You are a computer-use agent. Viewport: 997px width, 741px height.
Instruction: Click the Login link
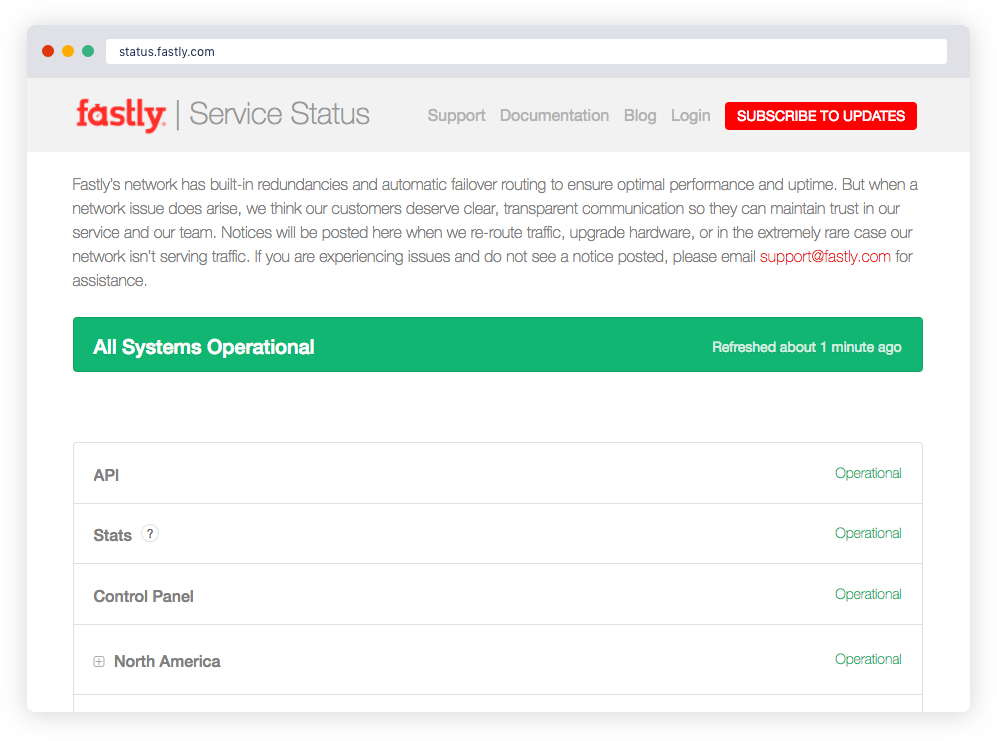(690, 115)
